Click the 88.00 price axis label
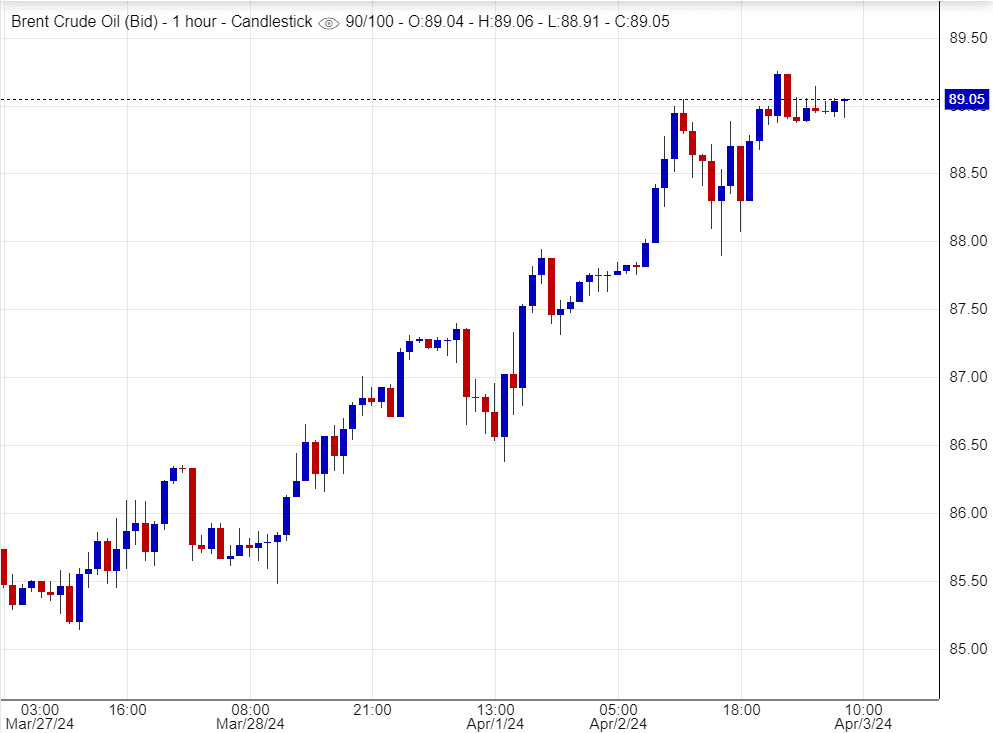The height and width of the screenshot is (733, 993). [x=968, y=241]
